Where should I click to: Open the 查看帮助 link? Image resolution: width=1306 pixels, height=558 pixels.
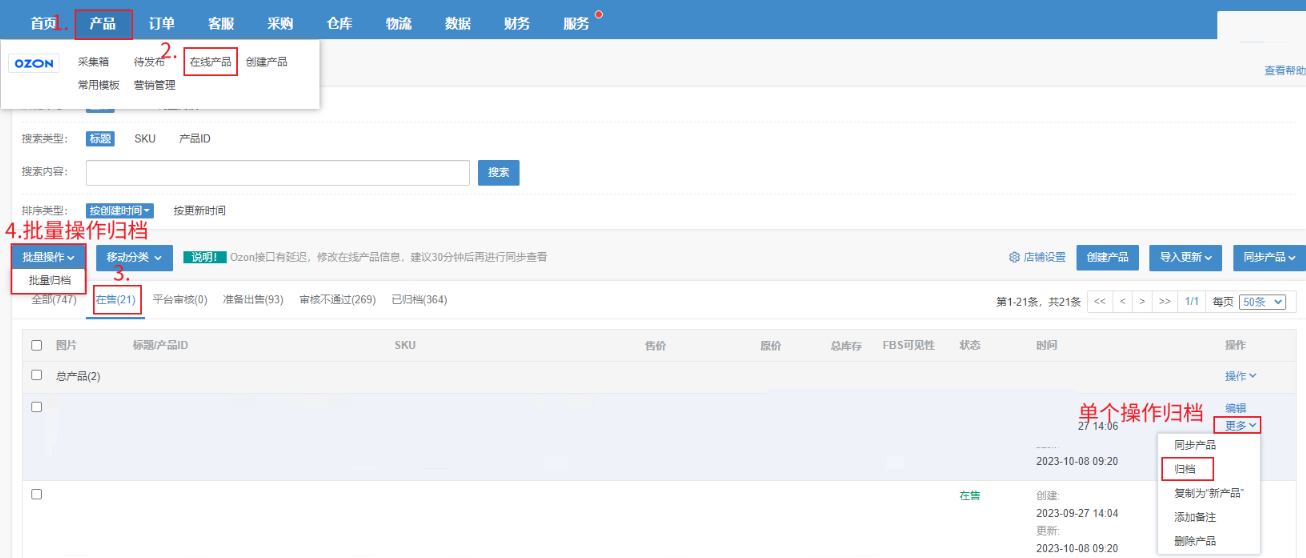(1284, 70)
